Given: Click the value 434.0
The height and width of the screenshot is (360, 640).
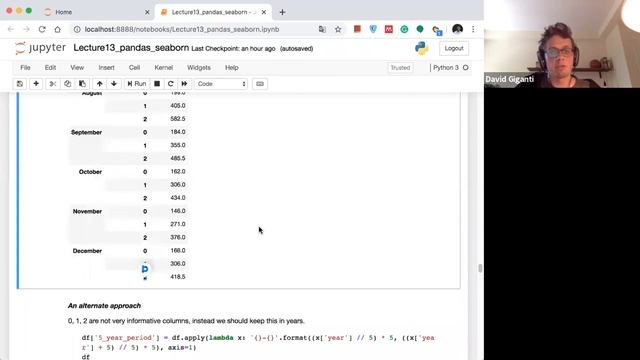Looking at the screenshot, I should pos(178,198).
